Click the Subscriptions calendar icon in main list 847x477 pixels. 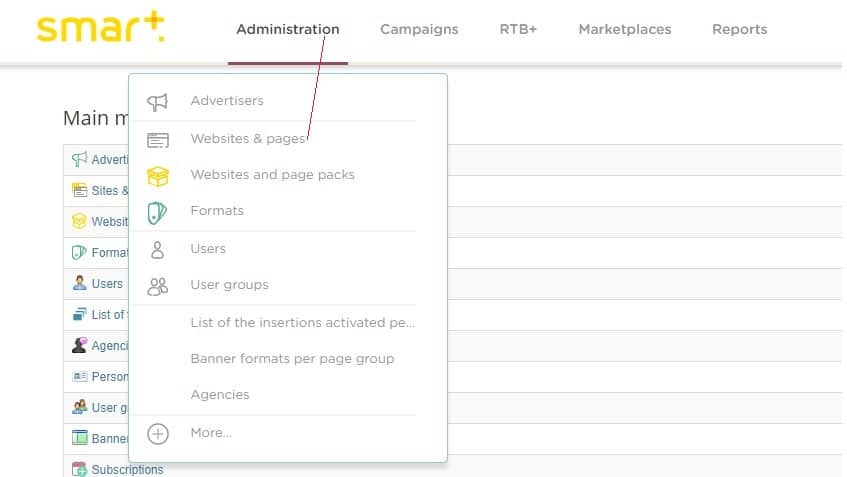coord(80,469)
